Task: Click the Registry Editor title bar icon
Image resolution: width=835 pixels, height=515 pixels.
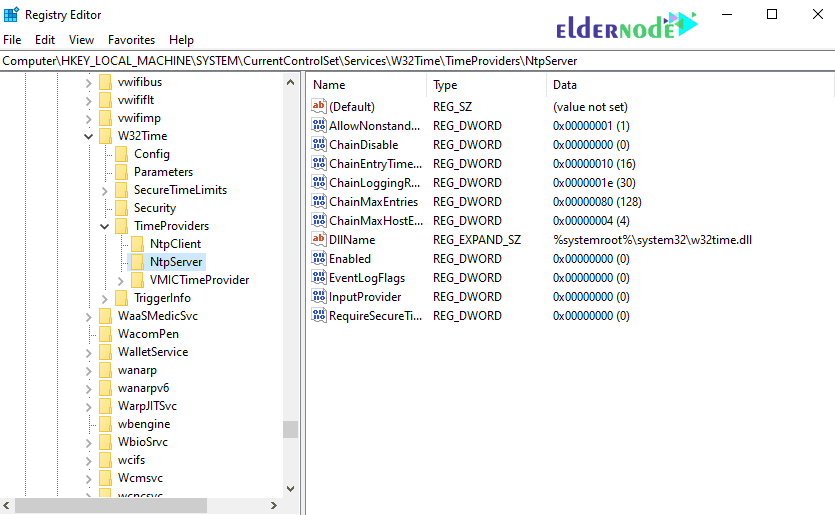Action: coord(12,15)
